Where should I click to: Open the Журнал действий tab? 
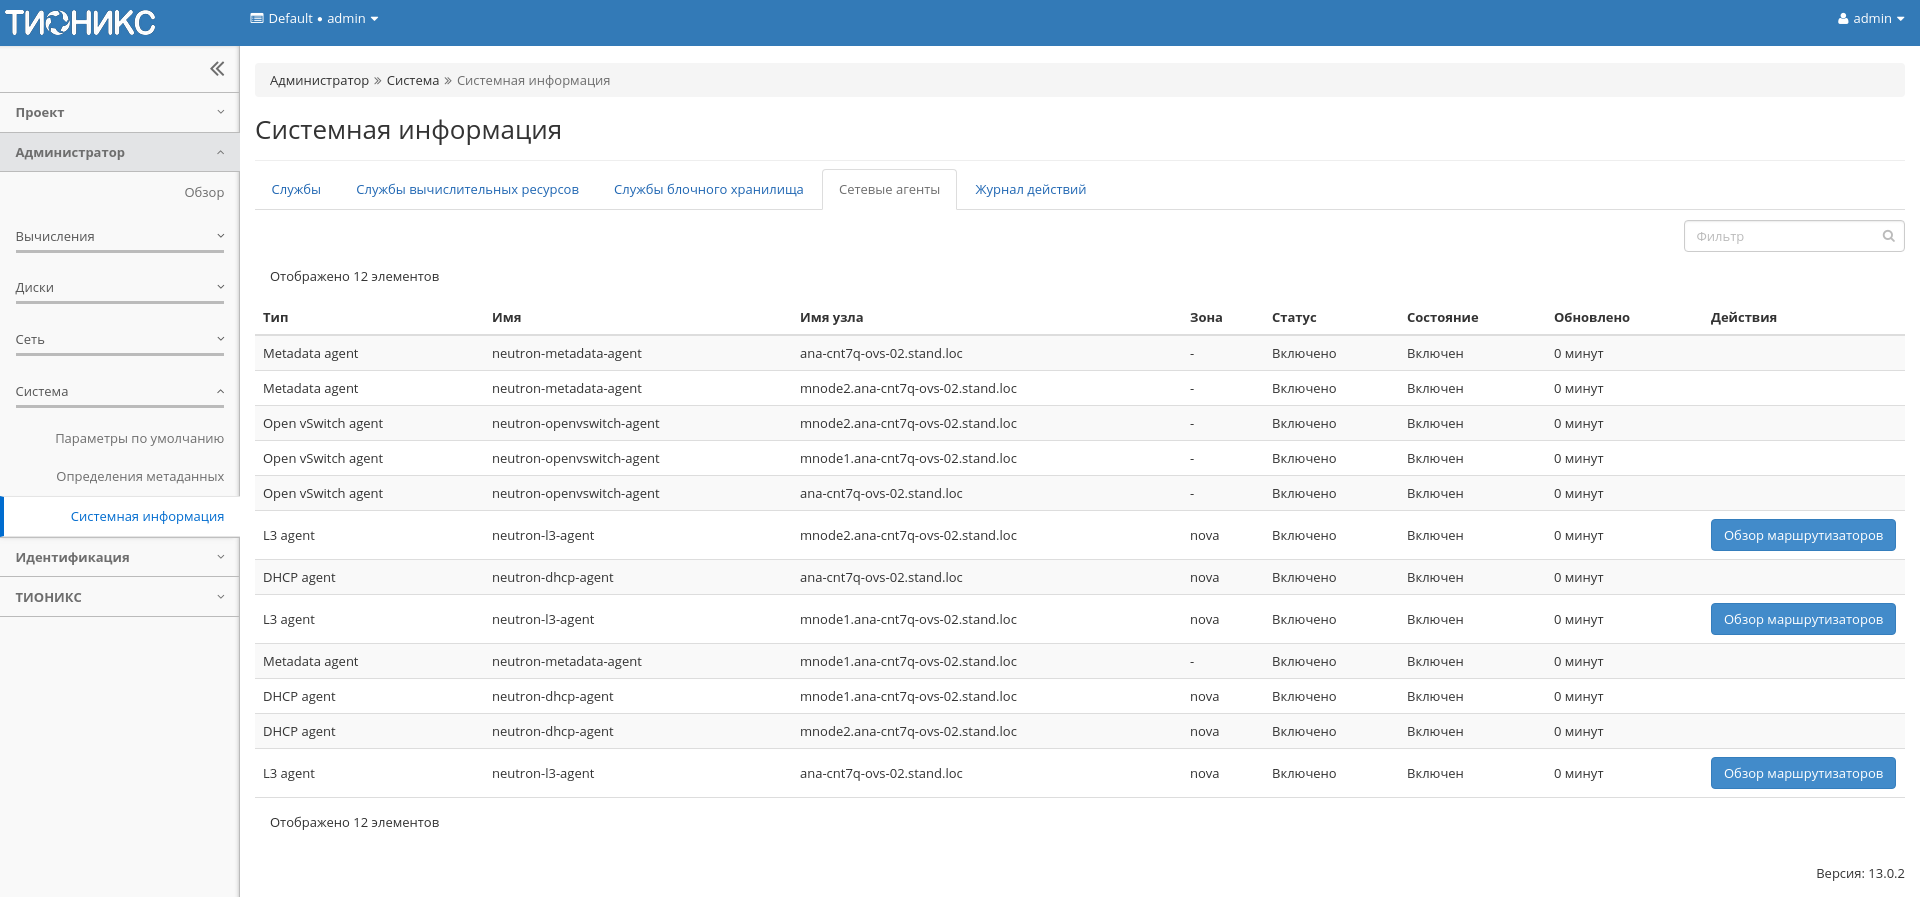tap(1030, 190)
